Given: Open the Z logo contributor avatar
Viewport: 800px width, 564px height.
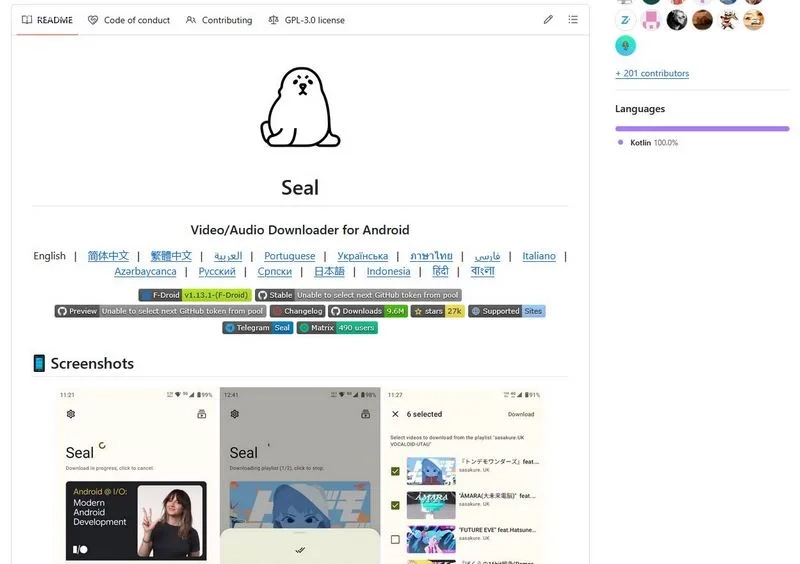Looking at the screenshot, I should (x=626, y=20).
